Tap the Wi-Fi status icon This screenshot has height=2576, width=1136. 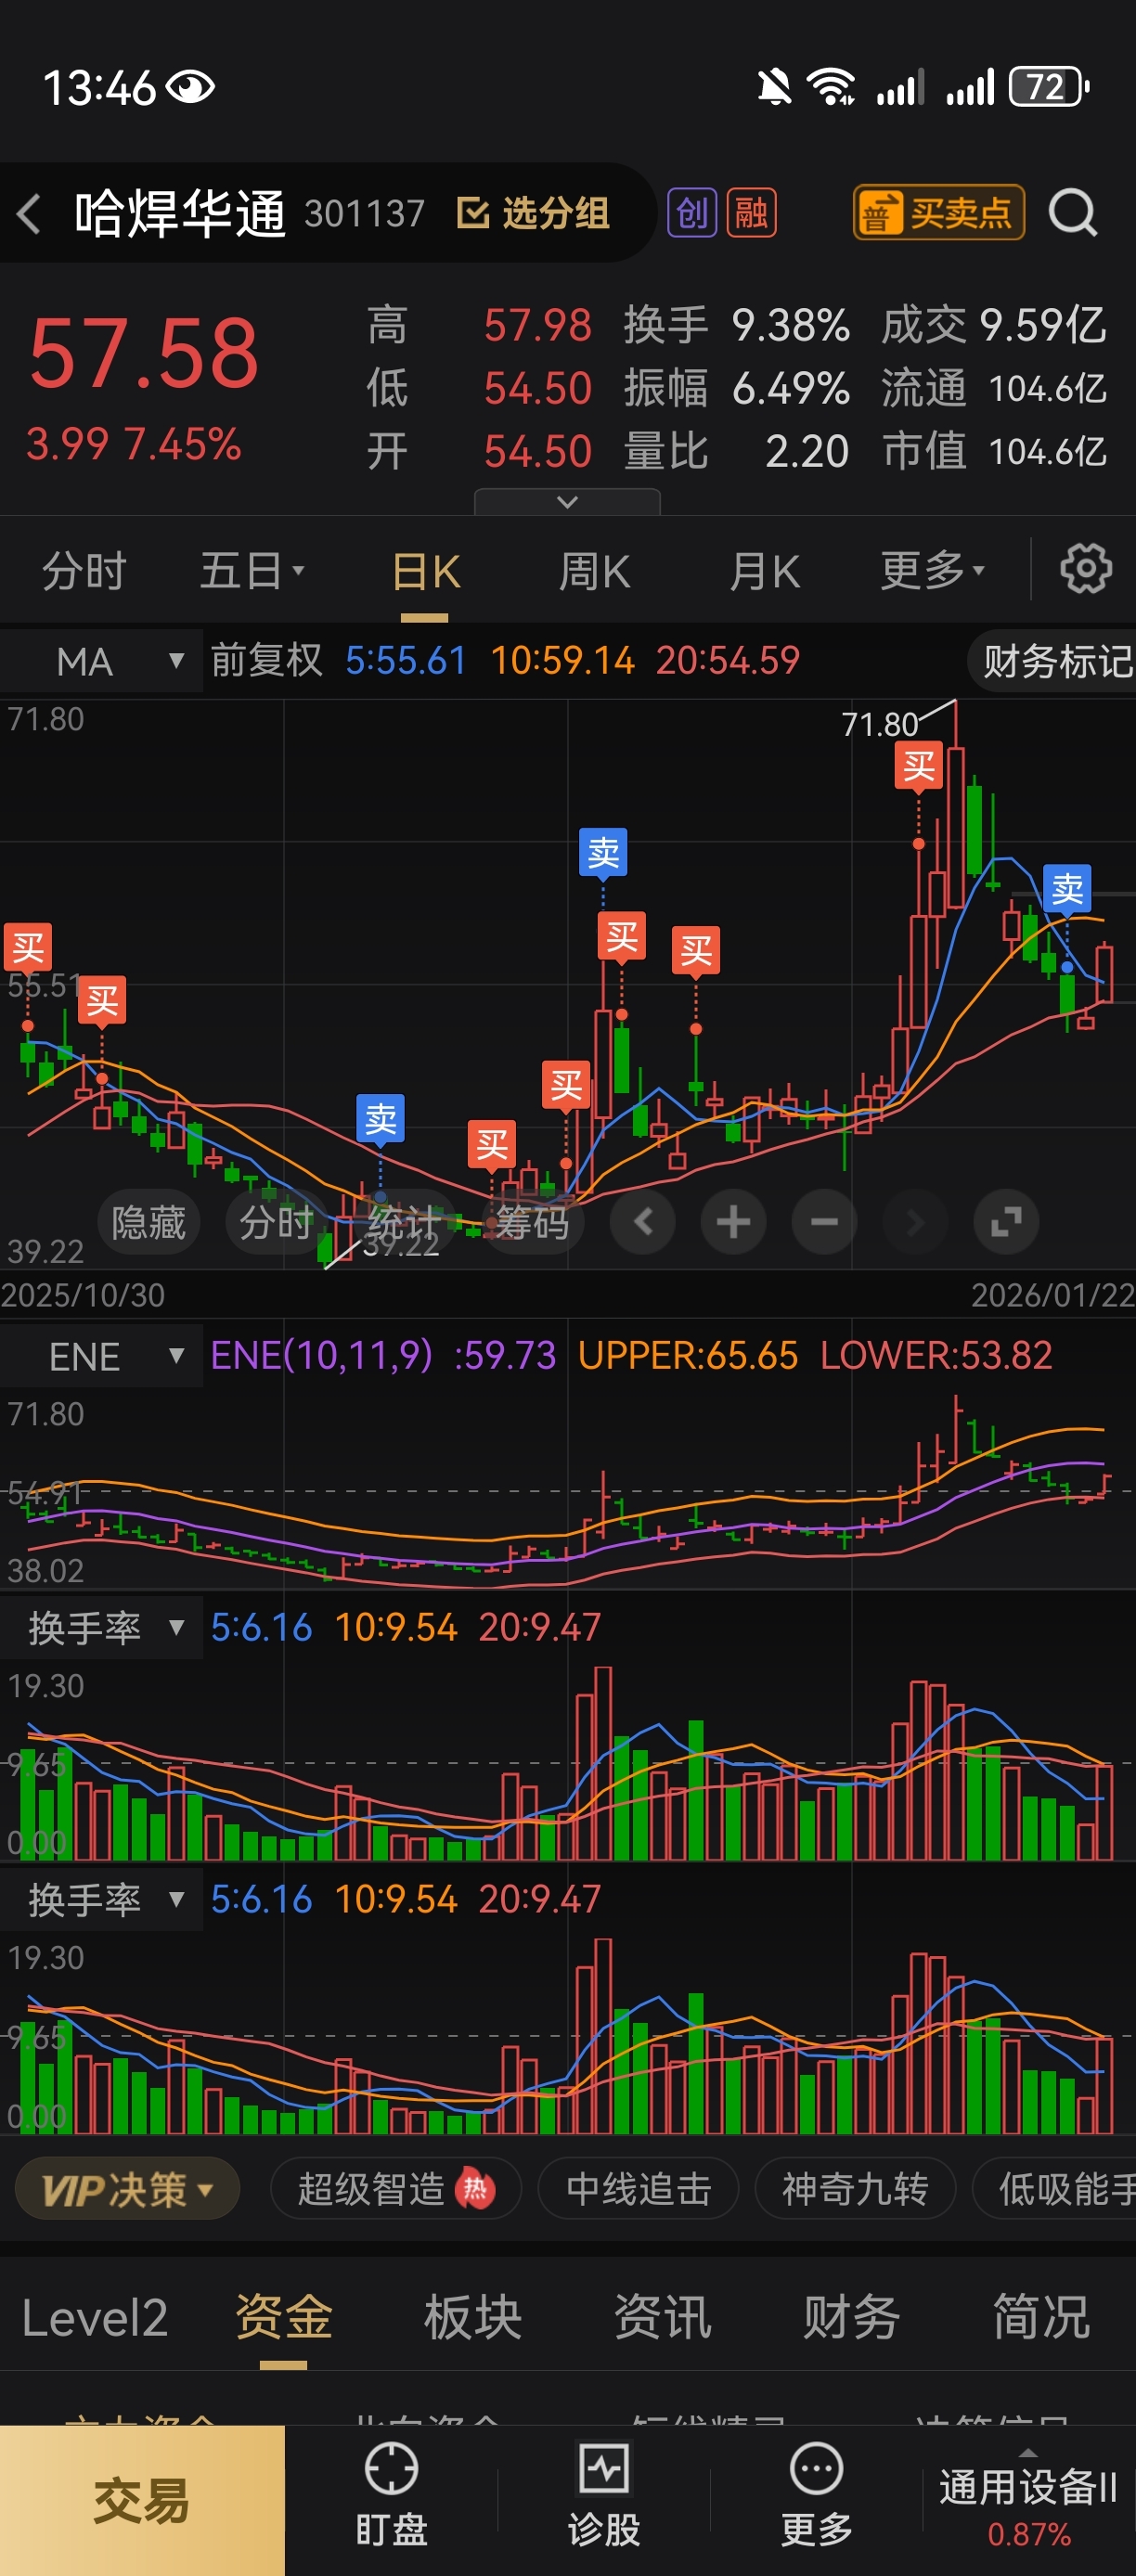(x=831, y=87)
